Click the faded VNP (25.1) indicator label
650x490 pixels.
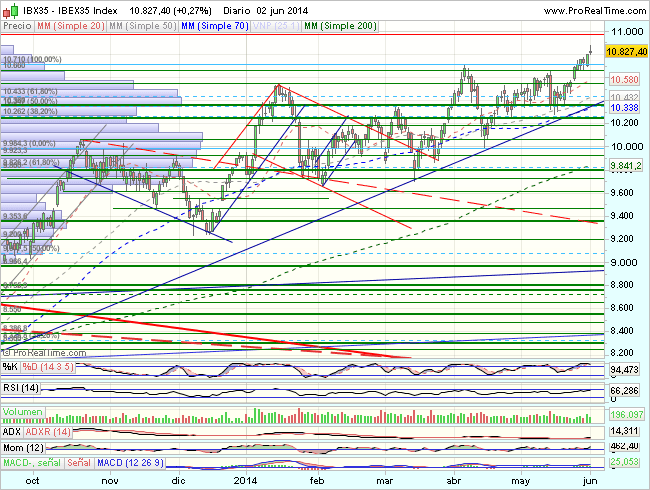[275, 25]
